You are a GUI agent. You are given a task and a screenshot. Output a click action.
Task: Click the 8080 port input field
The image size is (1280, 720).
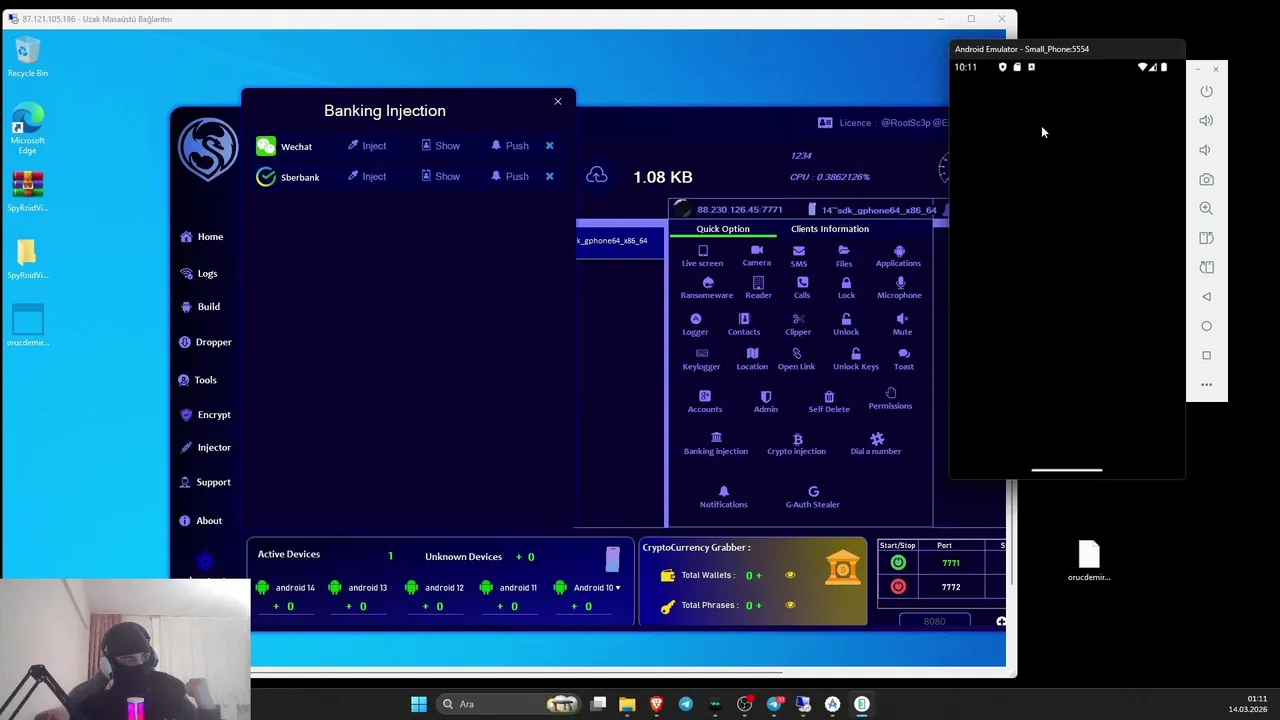tap(934, 621)
